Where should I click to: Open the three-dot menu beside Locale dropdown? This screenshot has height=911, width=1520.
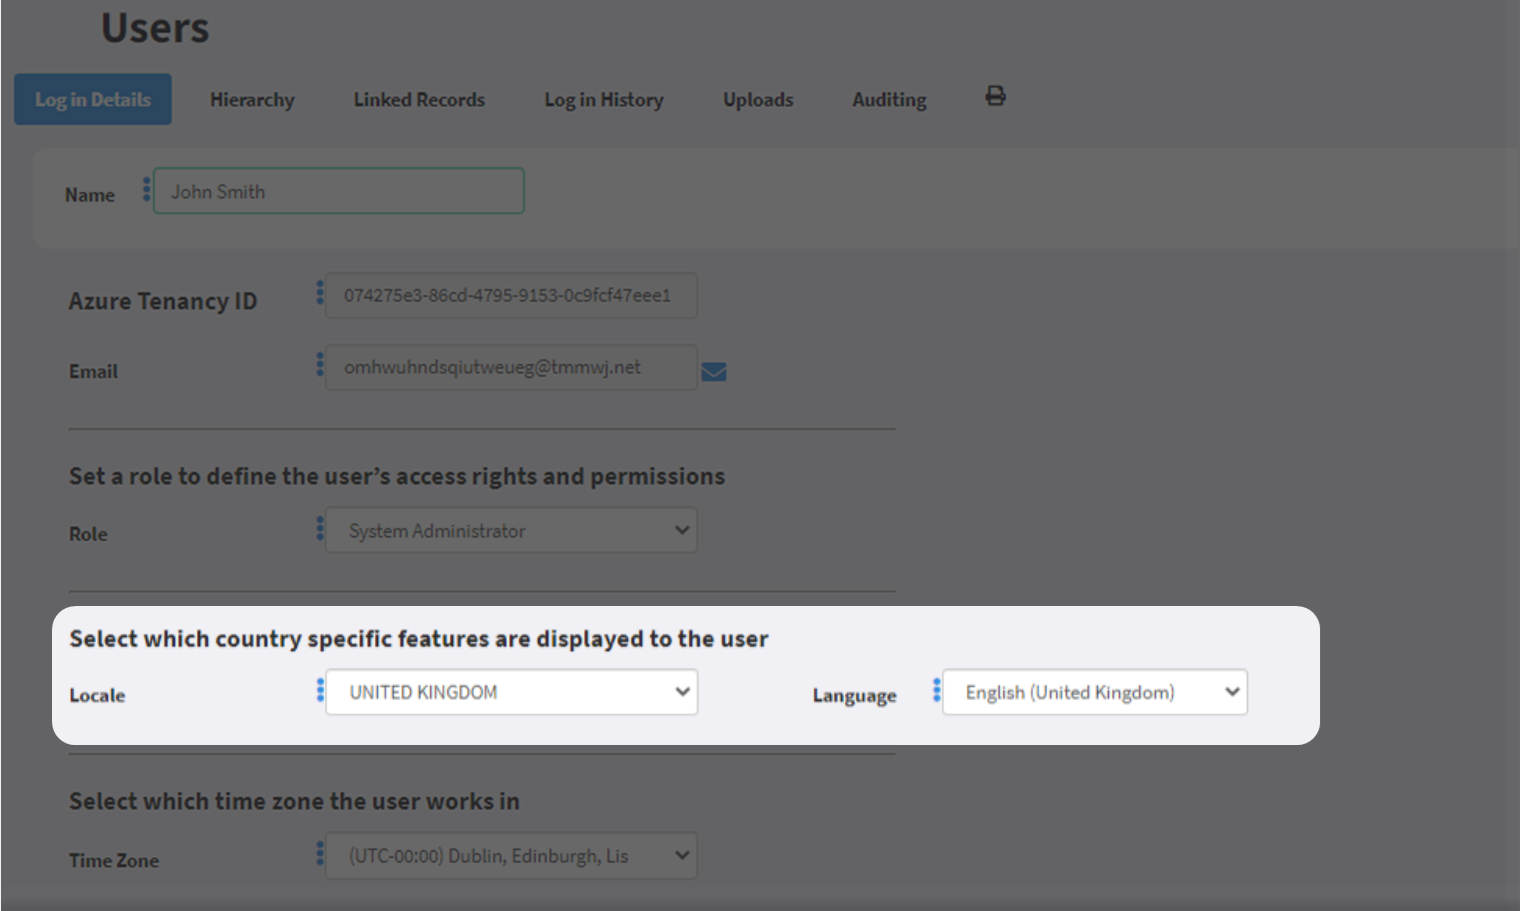coord(320,689)
